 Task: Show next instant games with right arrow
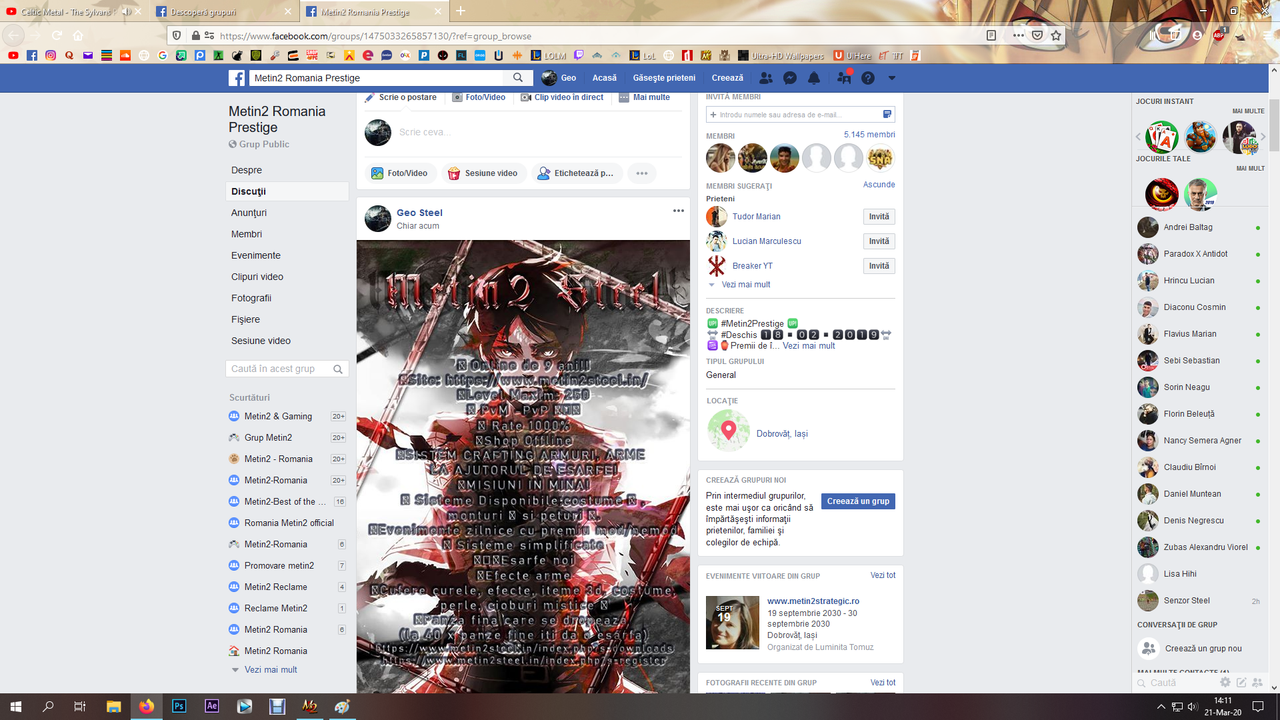click(x=1263, y=138)
